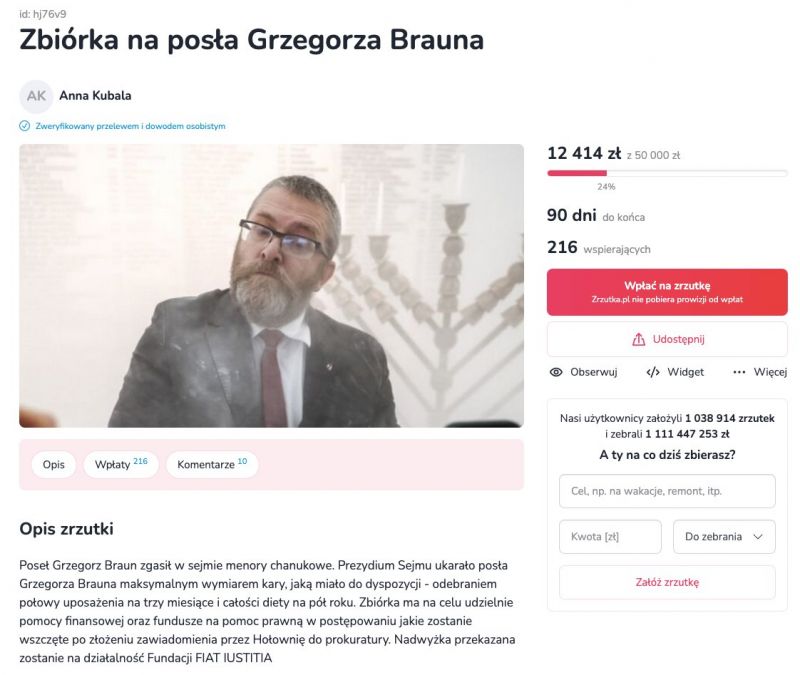The width and height of the screenshot is (800, 675).
Task: Switch to the Opis tab
Action: pyautogui.click(x=54, y=464)
